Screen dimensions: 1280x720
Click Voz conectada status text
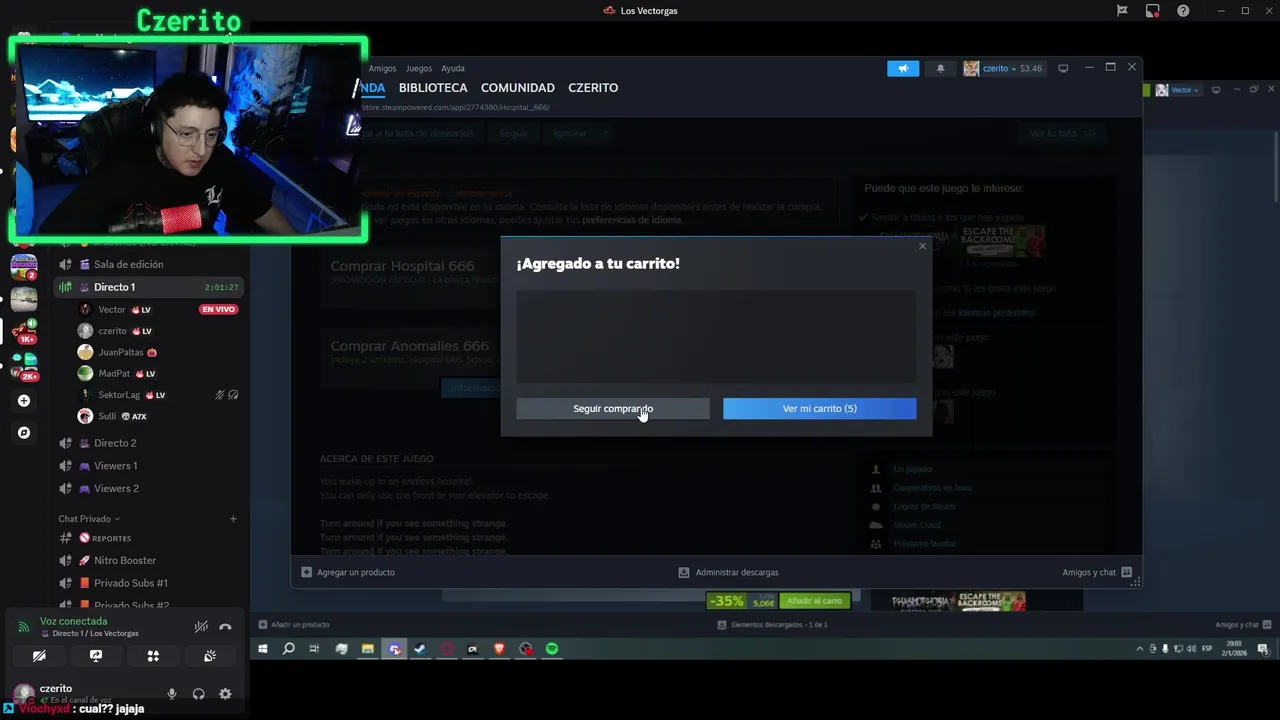coord(73,621)
